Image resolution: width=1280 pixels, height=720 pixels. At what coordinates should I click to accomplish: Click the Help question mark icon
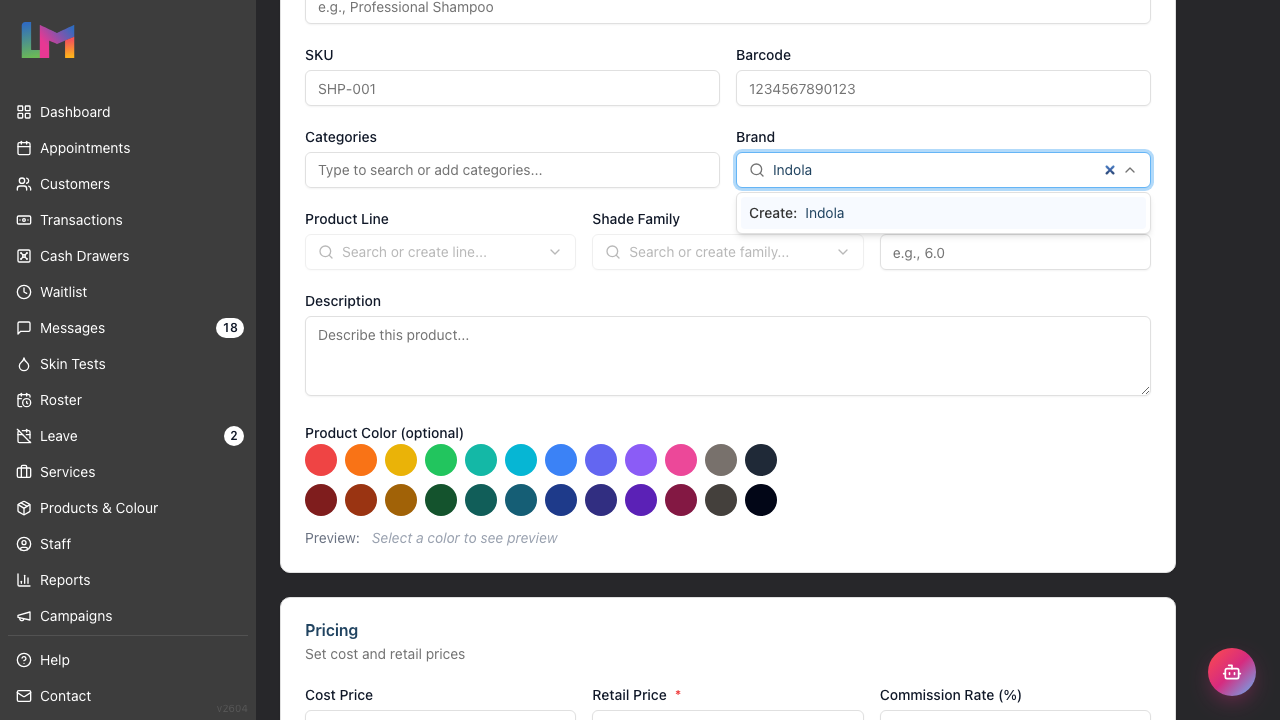tap(24, 660)
